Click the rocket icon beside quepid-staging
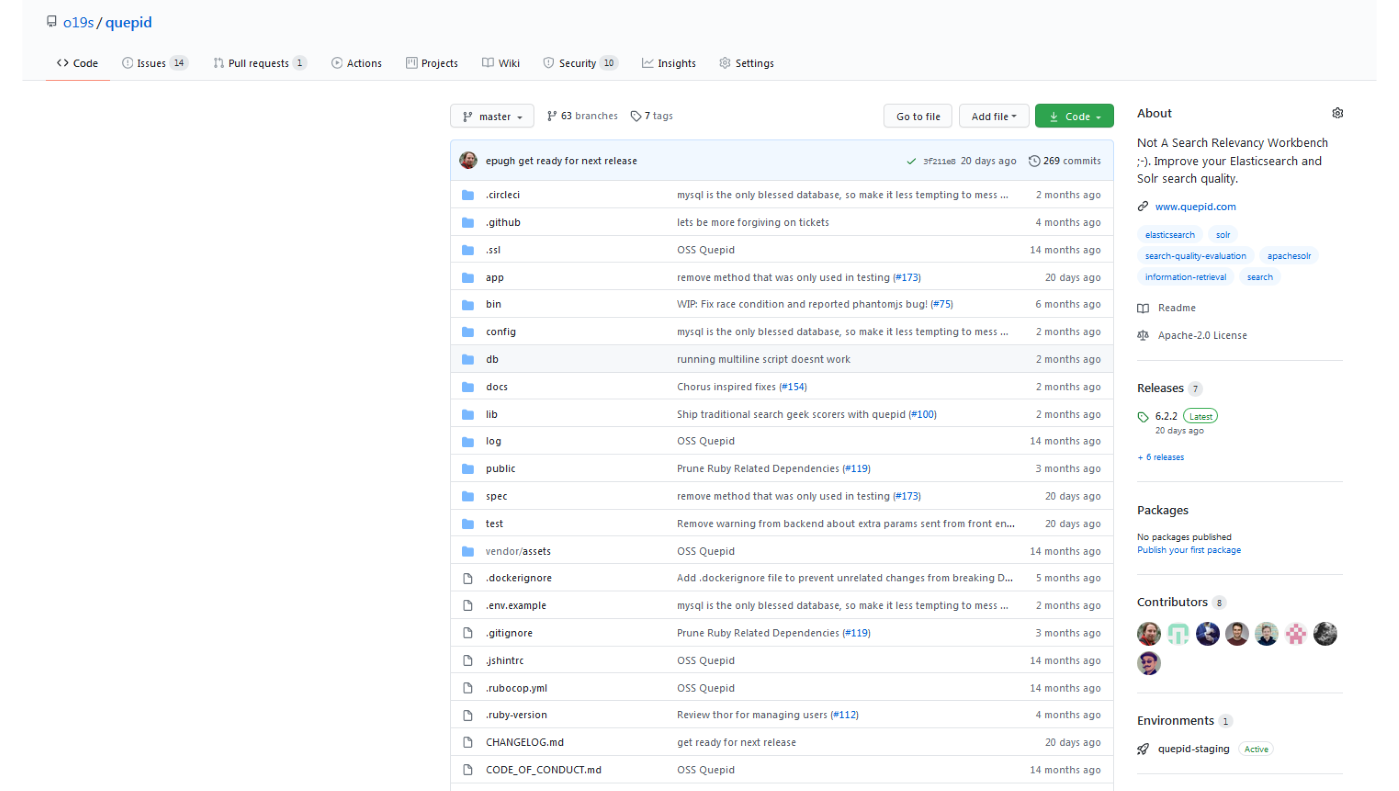This screenshot has width=1399, height=791. point(1143,749)
